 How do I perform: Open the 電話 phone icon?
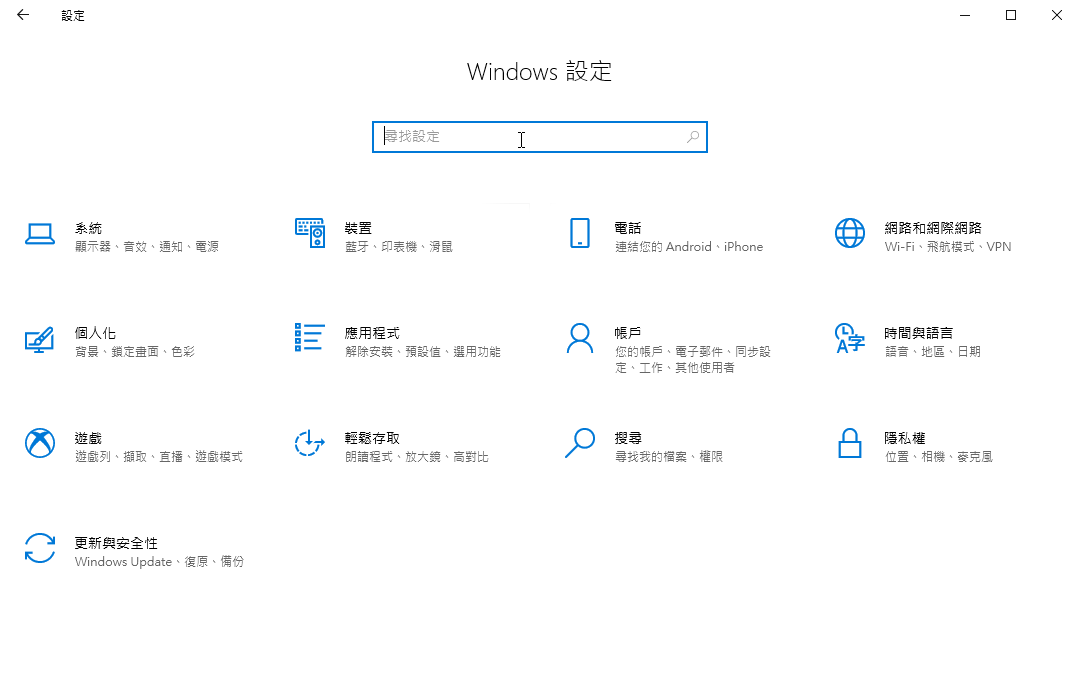[580, 233]
